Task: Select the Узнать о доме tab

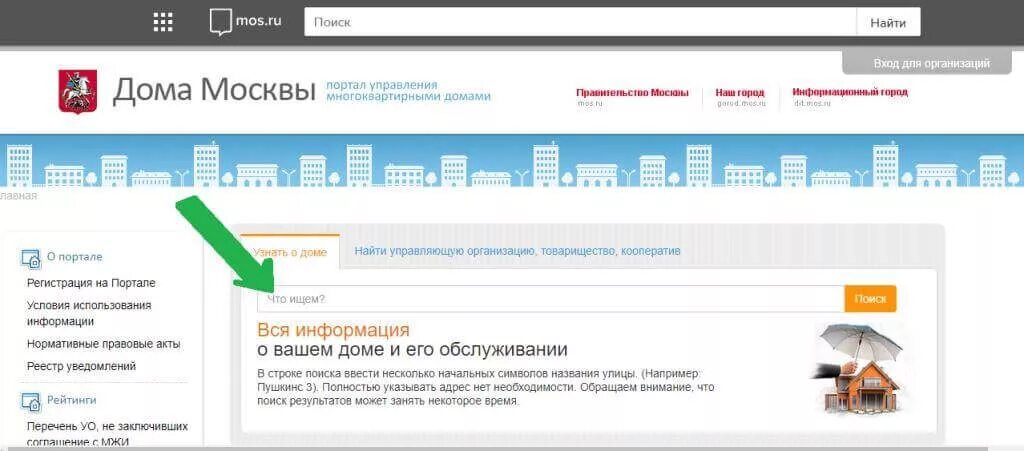Action: click(x=290, y=252)
